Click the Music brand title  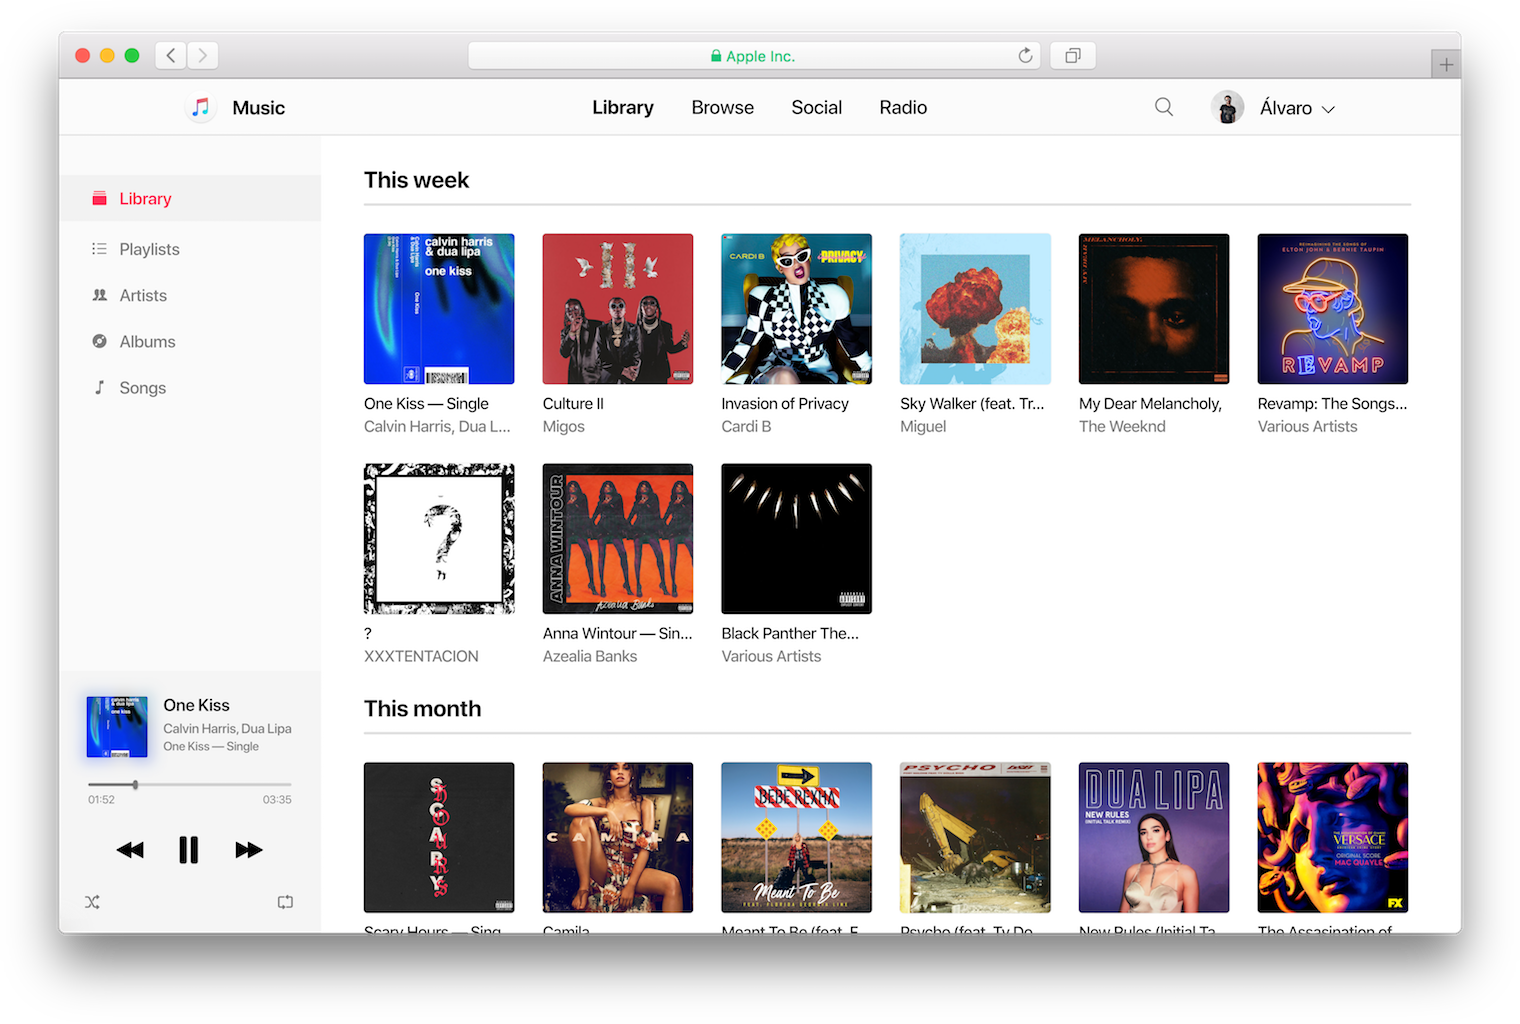pos(259,108)
